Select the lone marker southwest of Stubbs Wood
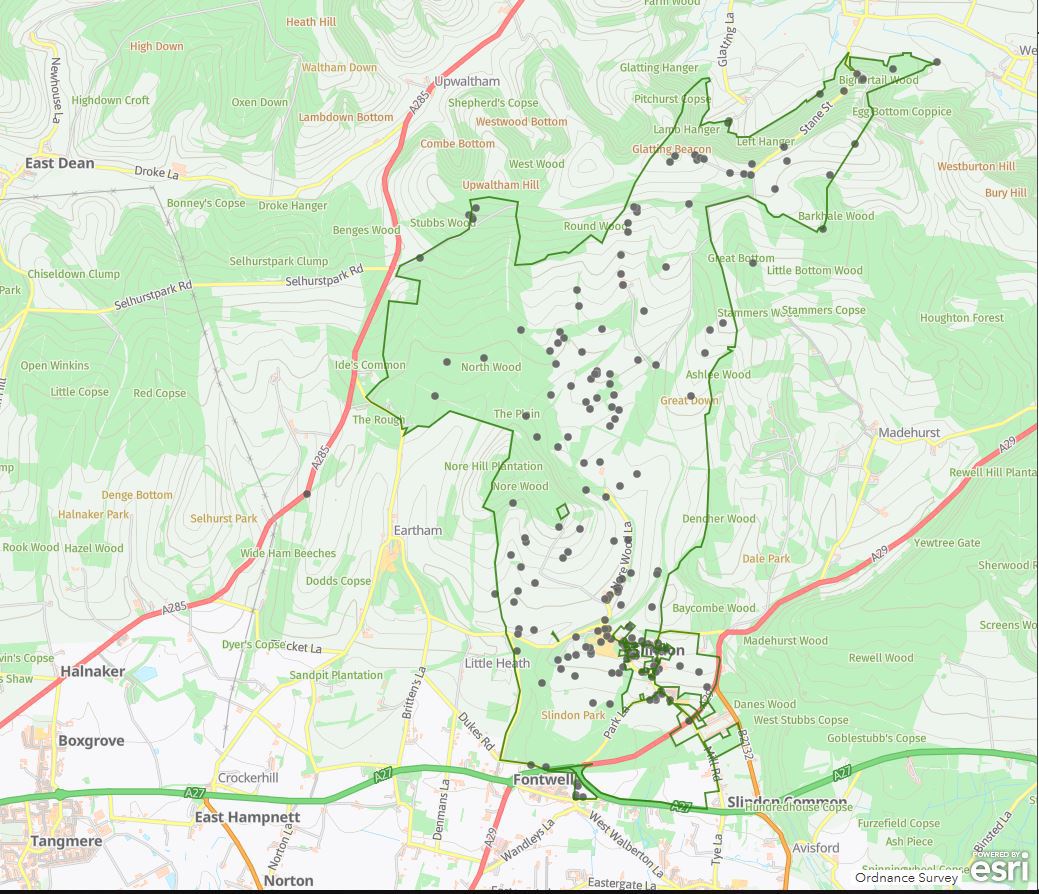 [420, 258]
